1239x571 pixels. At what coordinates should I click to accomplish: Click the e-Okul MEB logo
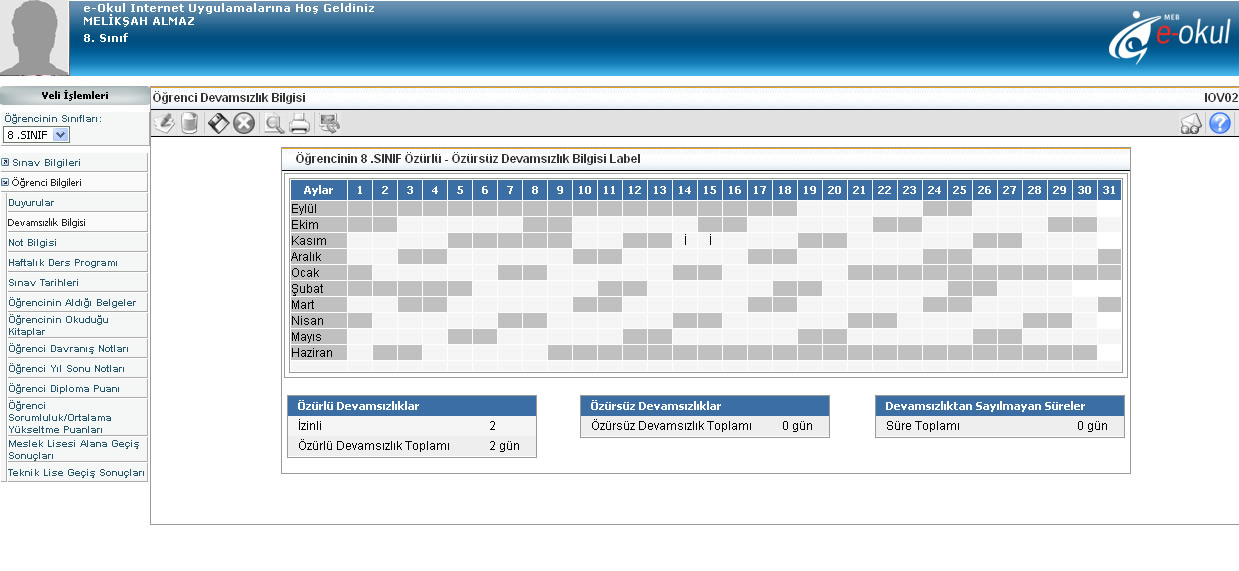tap(1167, 37)
